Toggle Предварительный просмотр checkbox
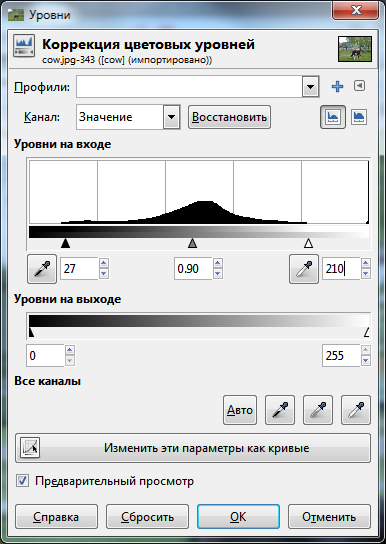386x544 pixels. [23, 481]
